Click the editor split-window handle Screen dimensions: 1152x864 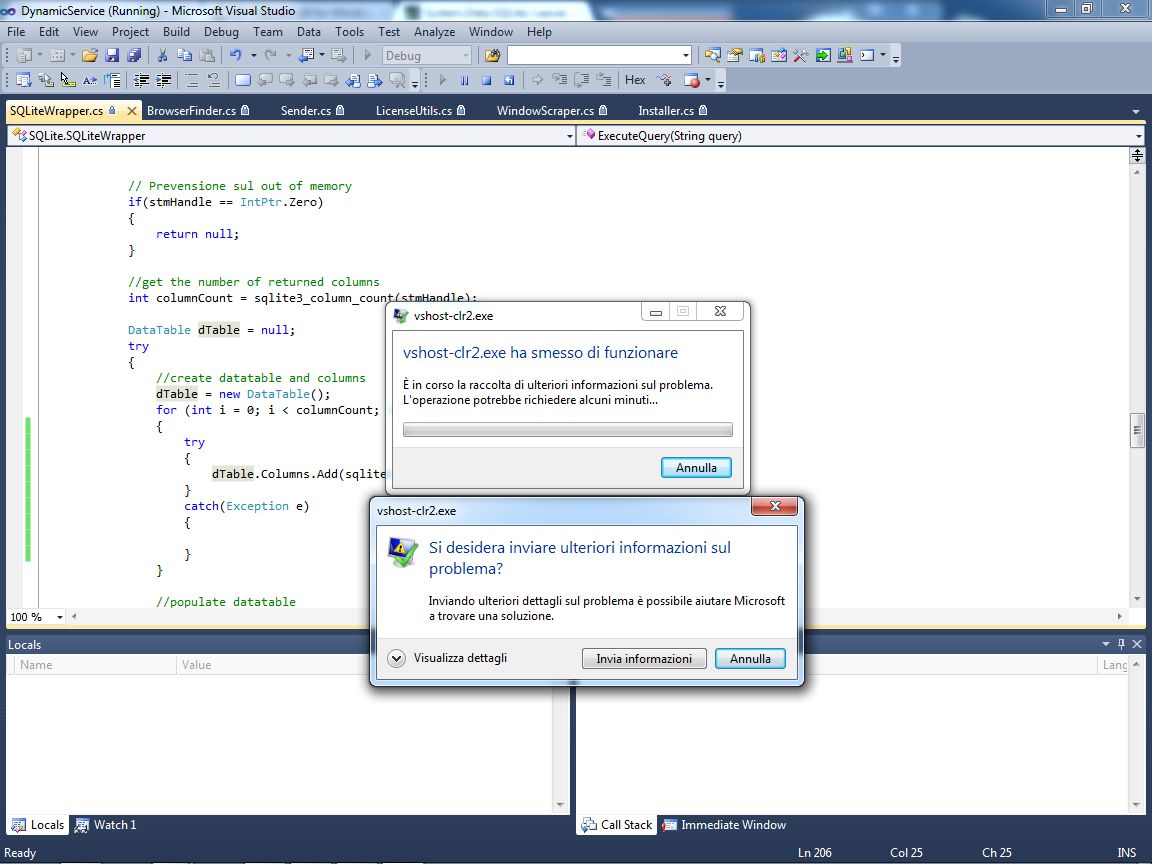pos(1137,155)
